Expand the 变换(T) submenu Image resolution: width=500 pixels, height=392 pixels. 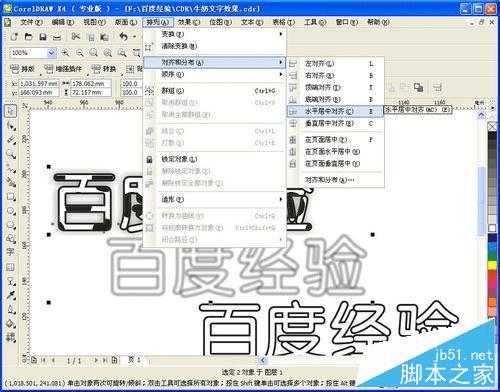point(215,34)
